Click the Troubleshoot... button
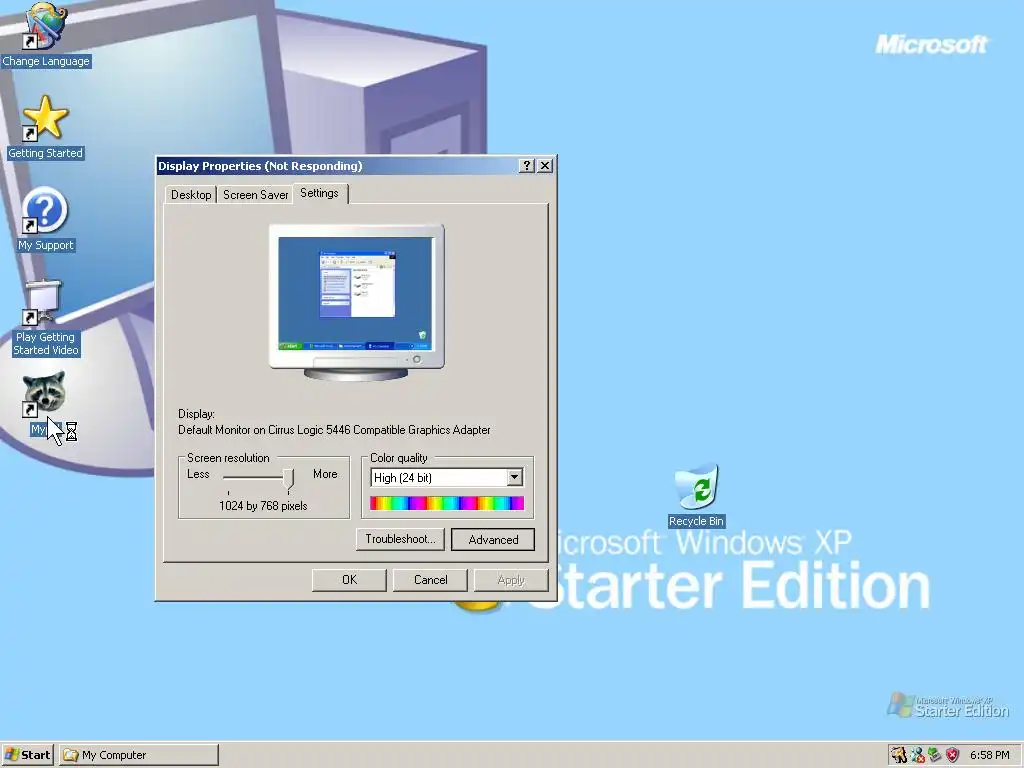 tap(400, 539)
